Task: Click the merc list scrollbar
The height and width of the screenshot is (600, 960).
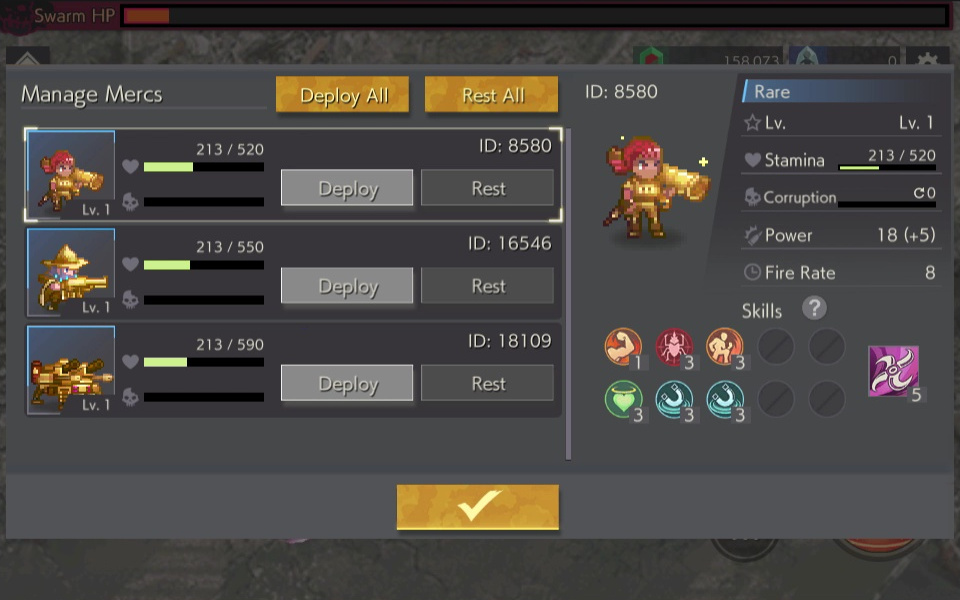Action: [x=568, y=294]
